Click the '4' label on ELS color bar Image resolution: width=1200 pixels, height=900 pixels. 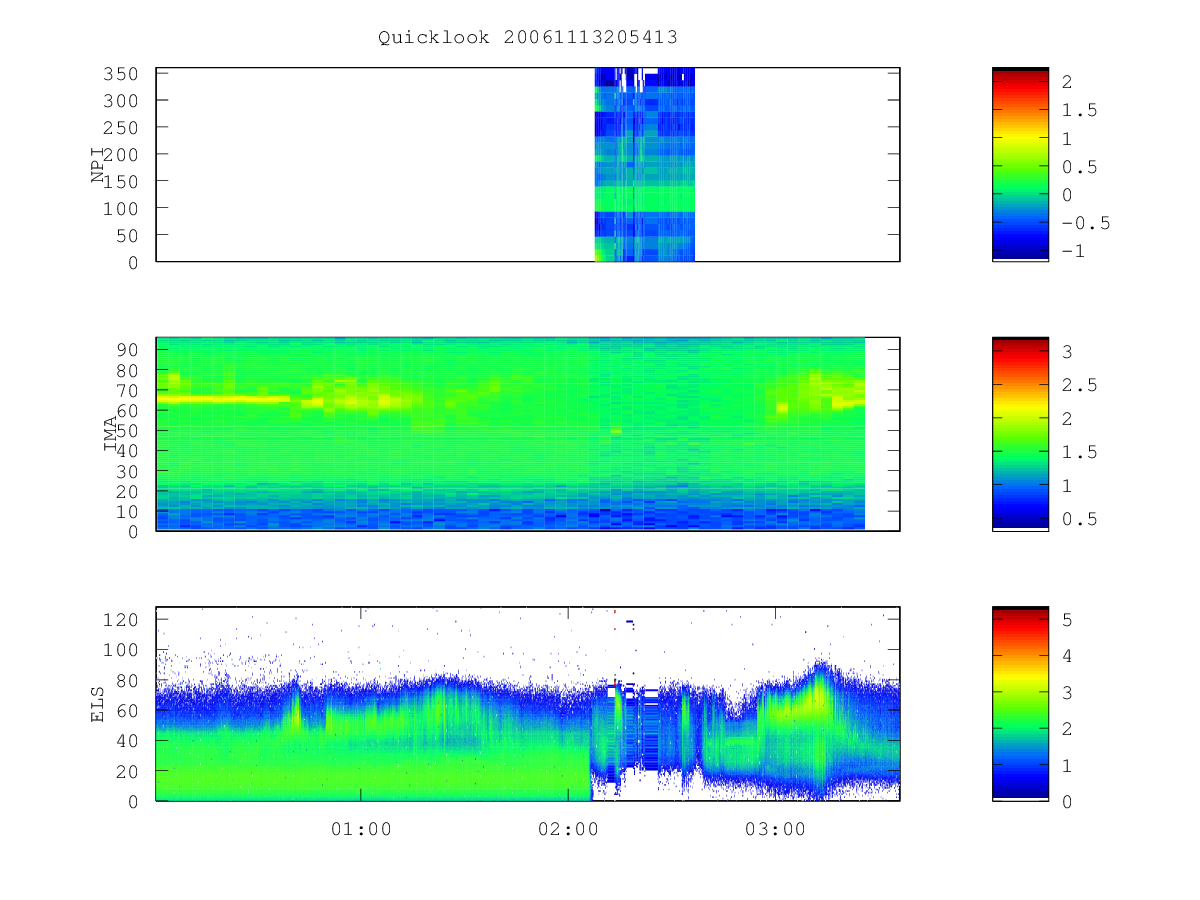pyautogui.click(x=1068, y=656)
